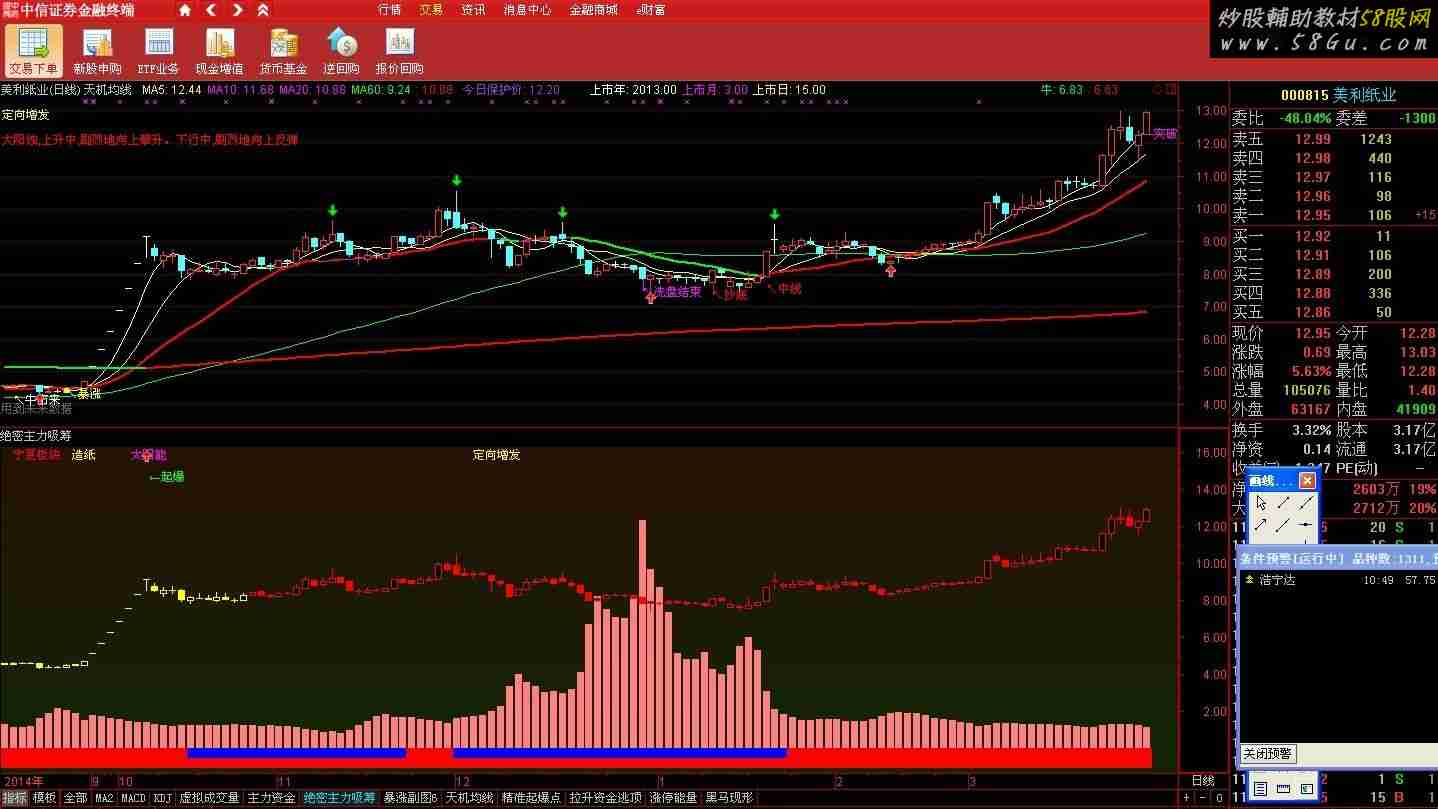Click the ruler icon at bottom right
The image size is (1438, 809).
point(1284,789)
